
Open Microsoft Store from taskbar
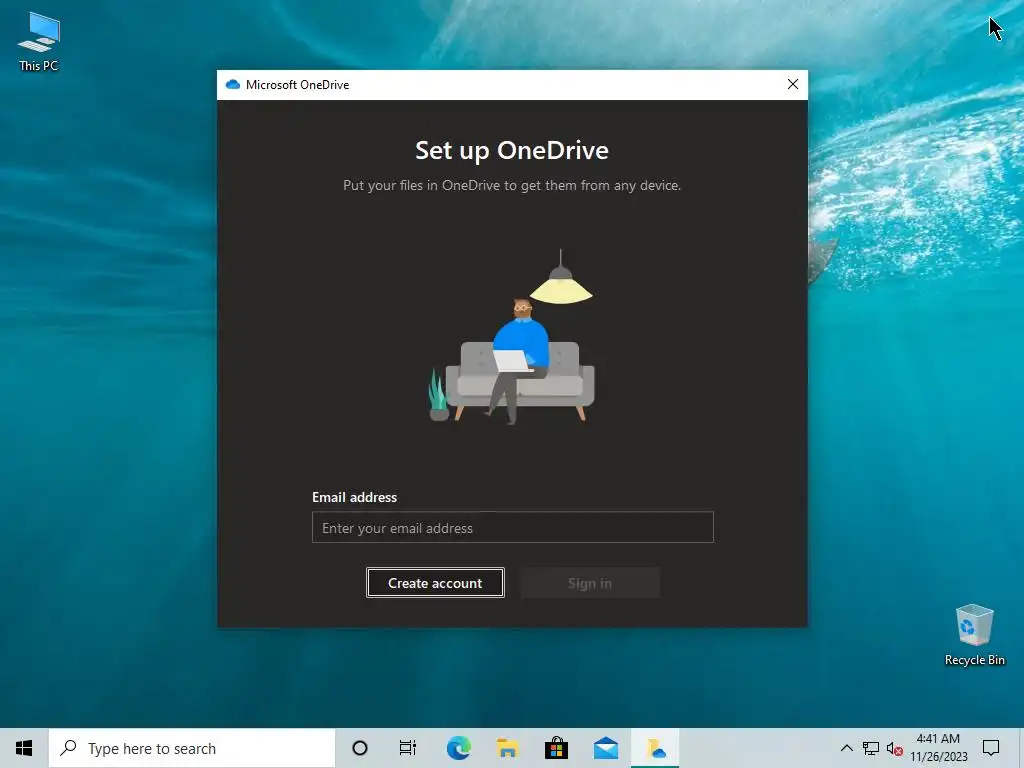(556, 748)
